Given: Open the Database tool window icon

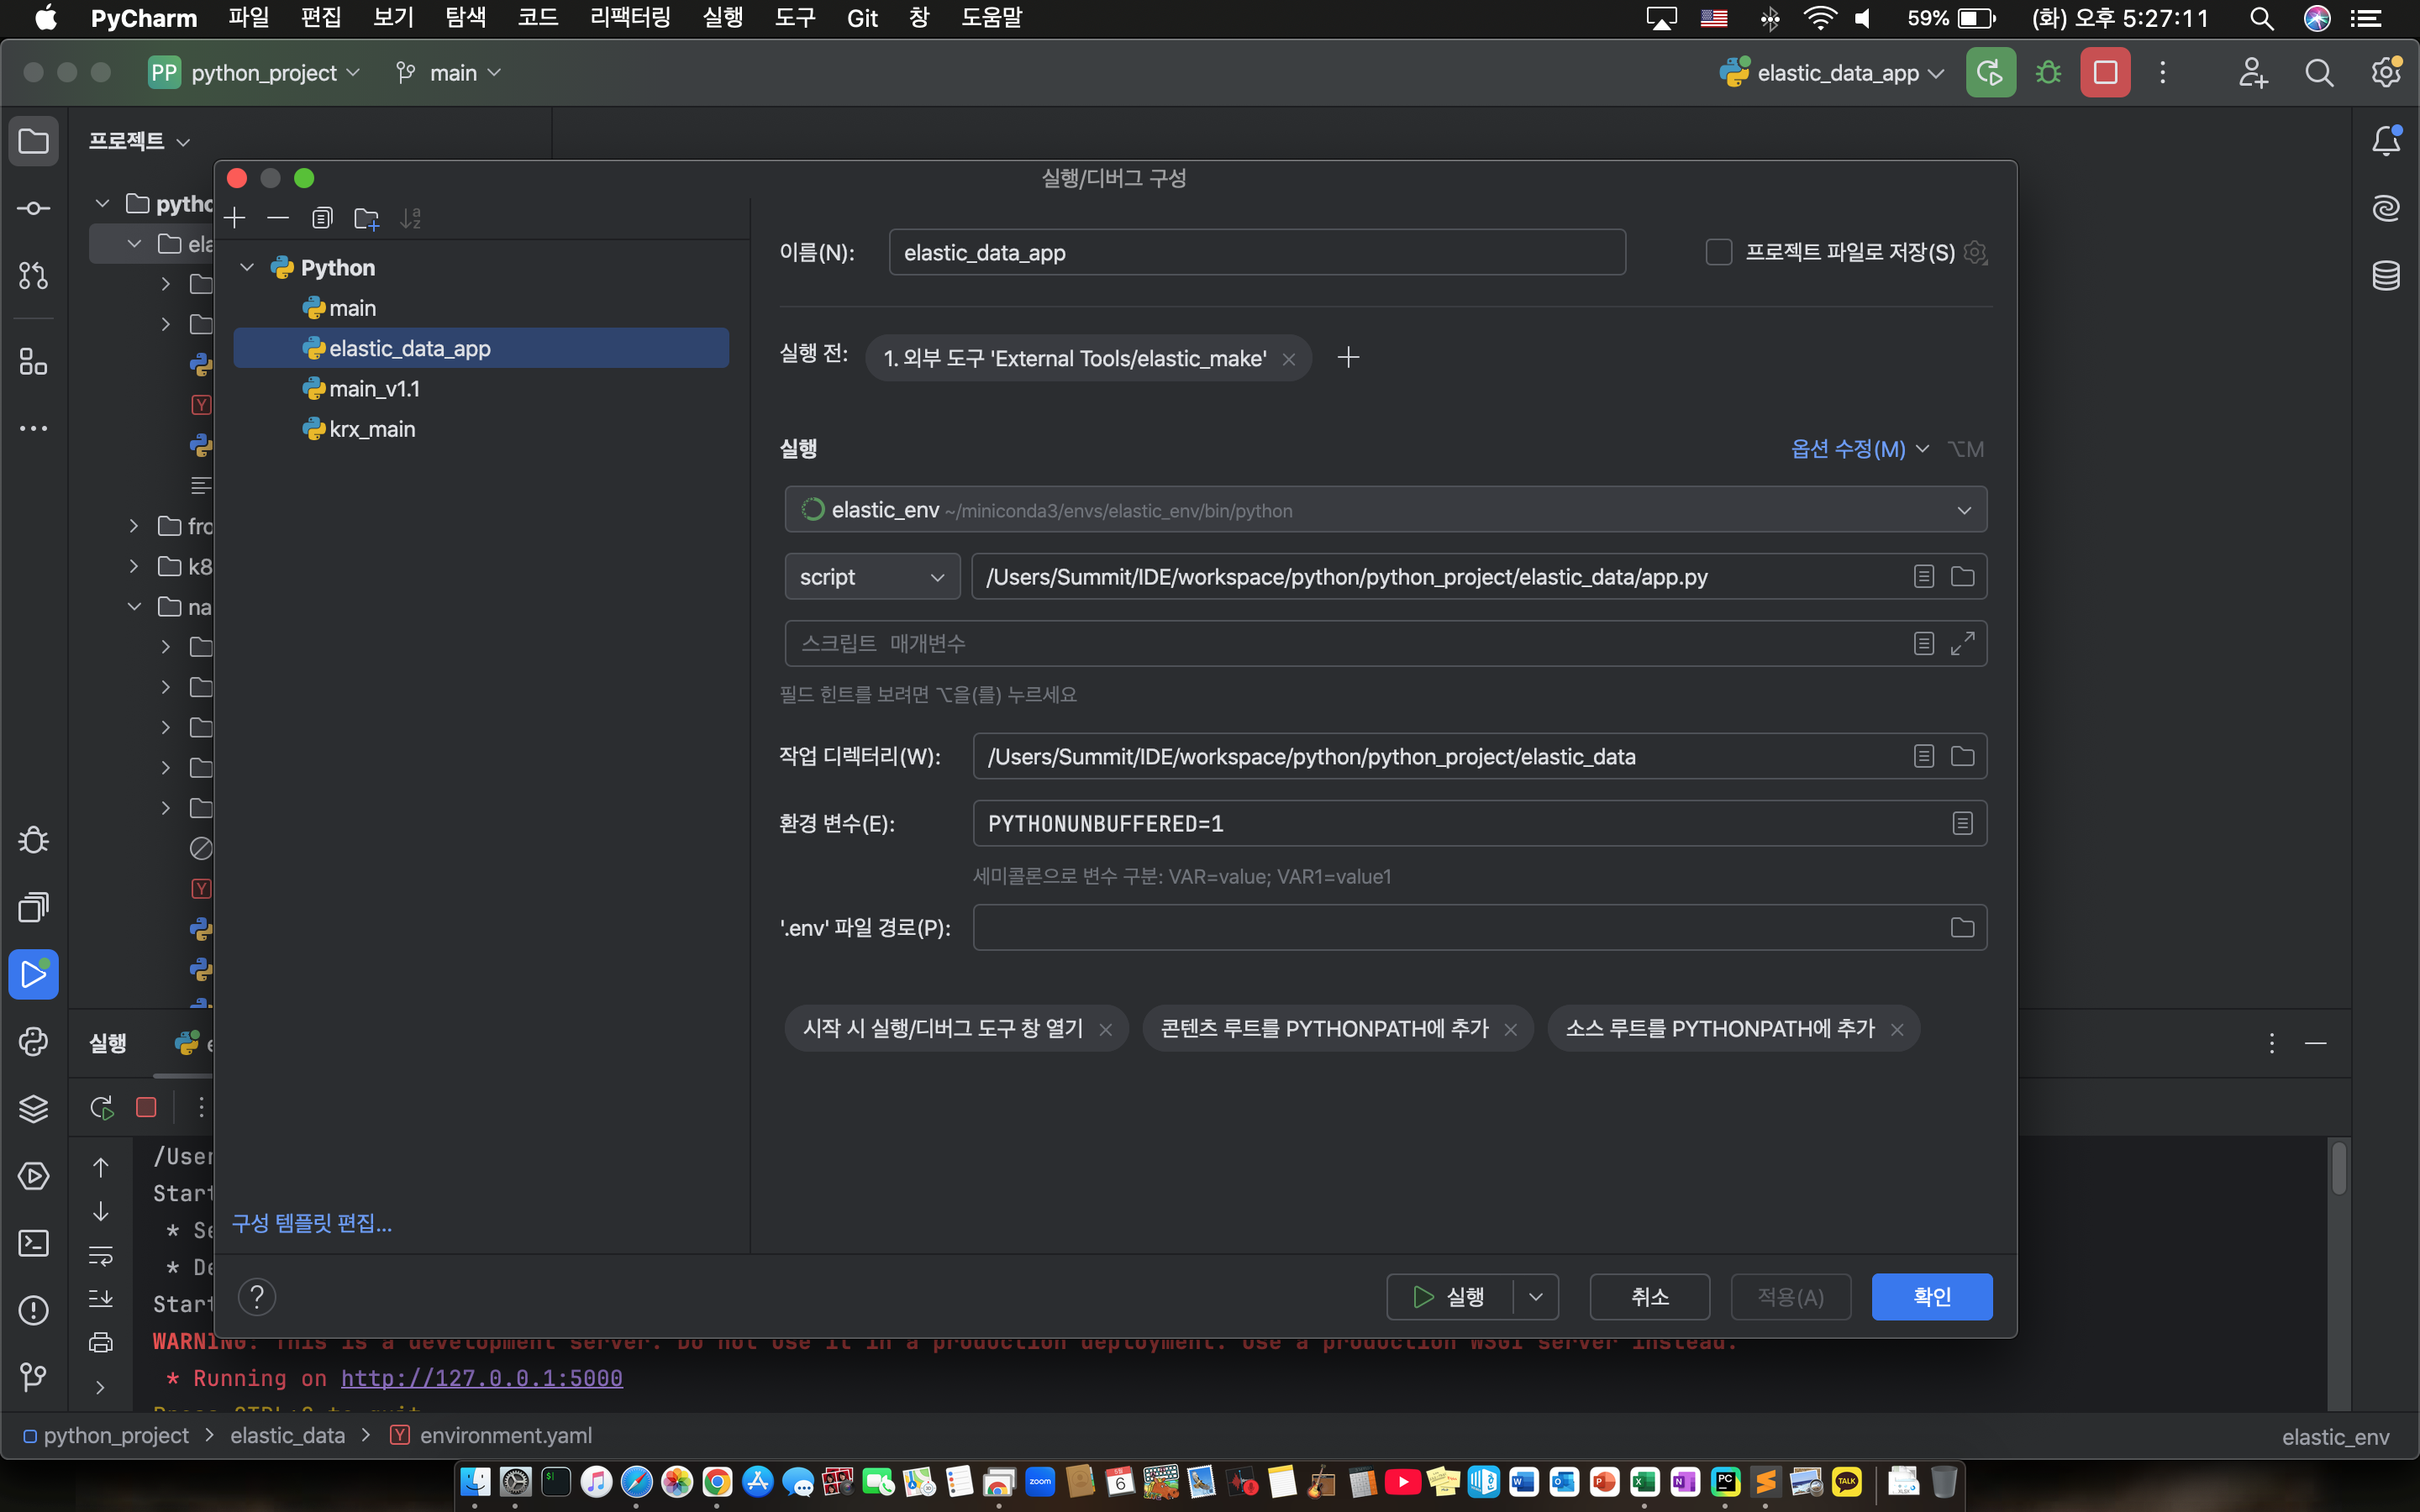Looking at the screenshot, I should (x=2386, y=275).
